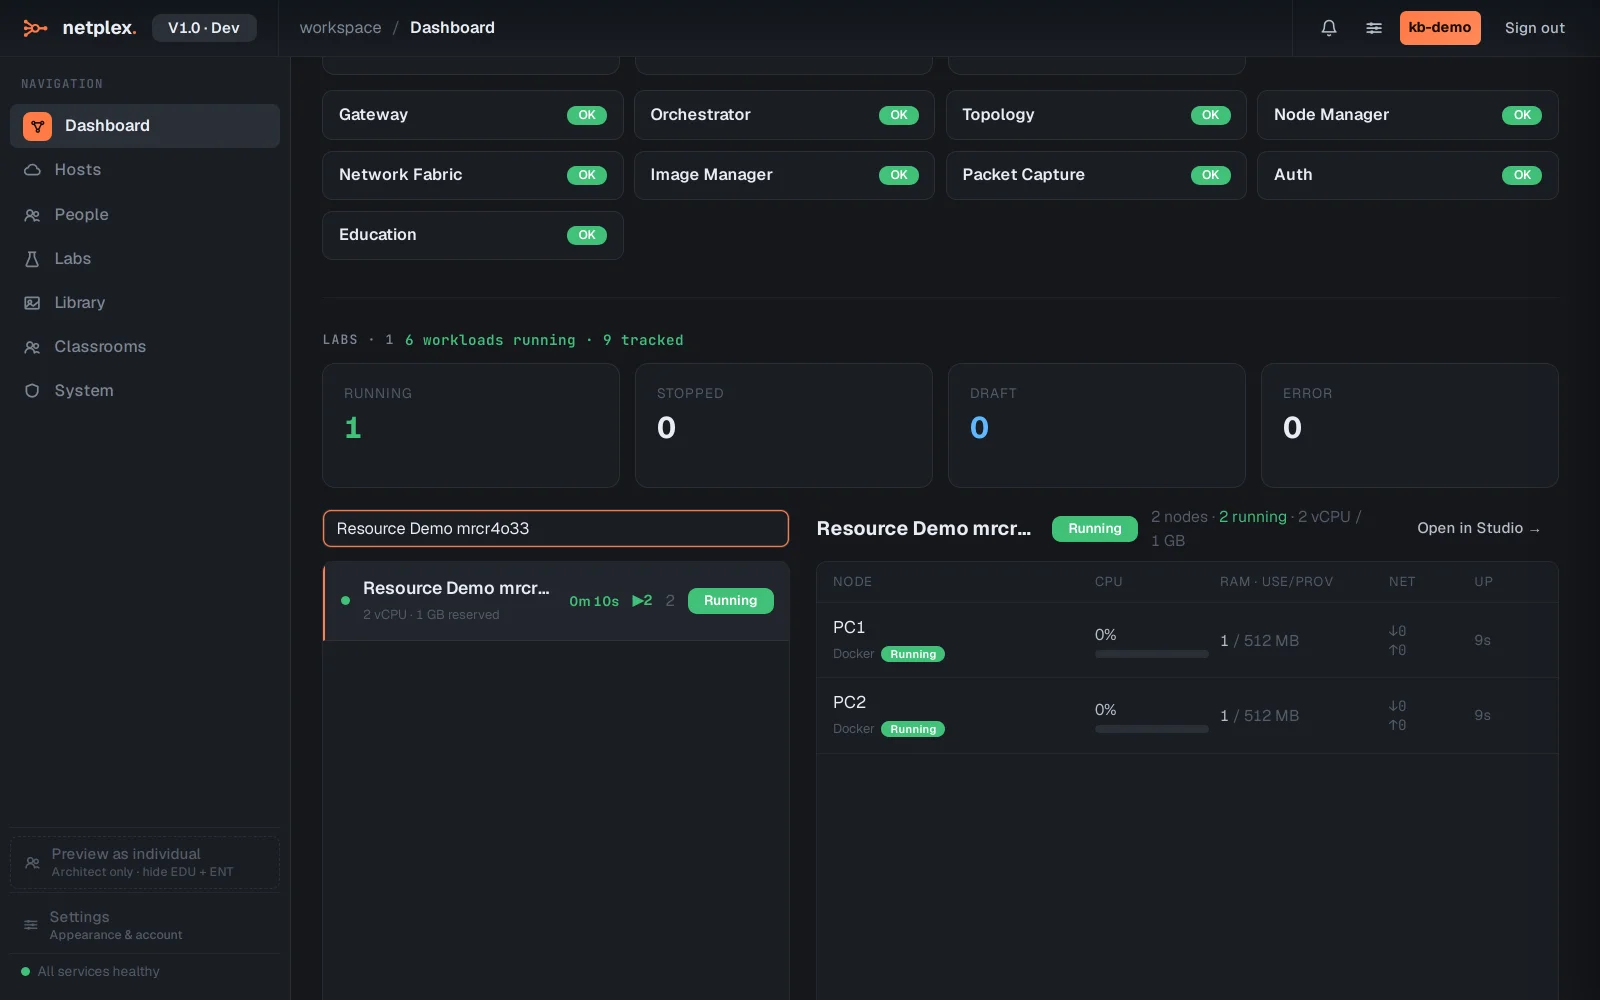Image resolution: width=1600 pixels, height=1000 pixels.
Task: Open Classrooms from navigation
Action: [145, 347]
